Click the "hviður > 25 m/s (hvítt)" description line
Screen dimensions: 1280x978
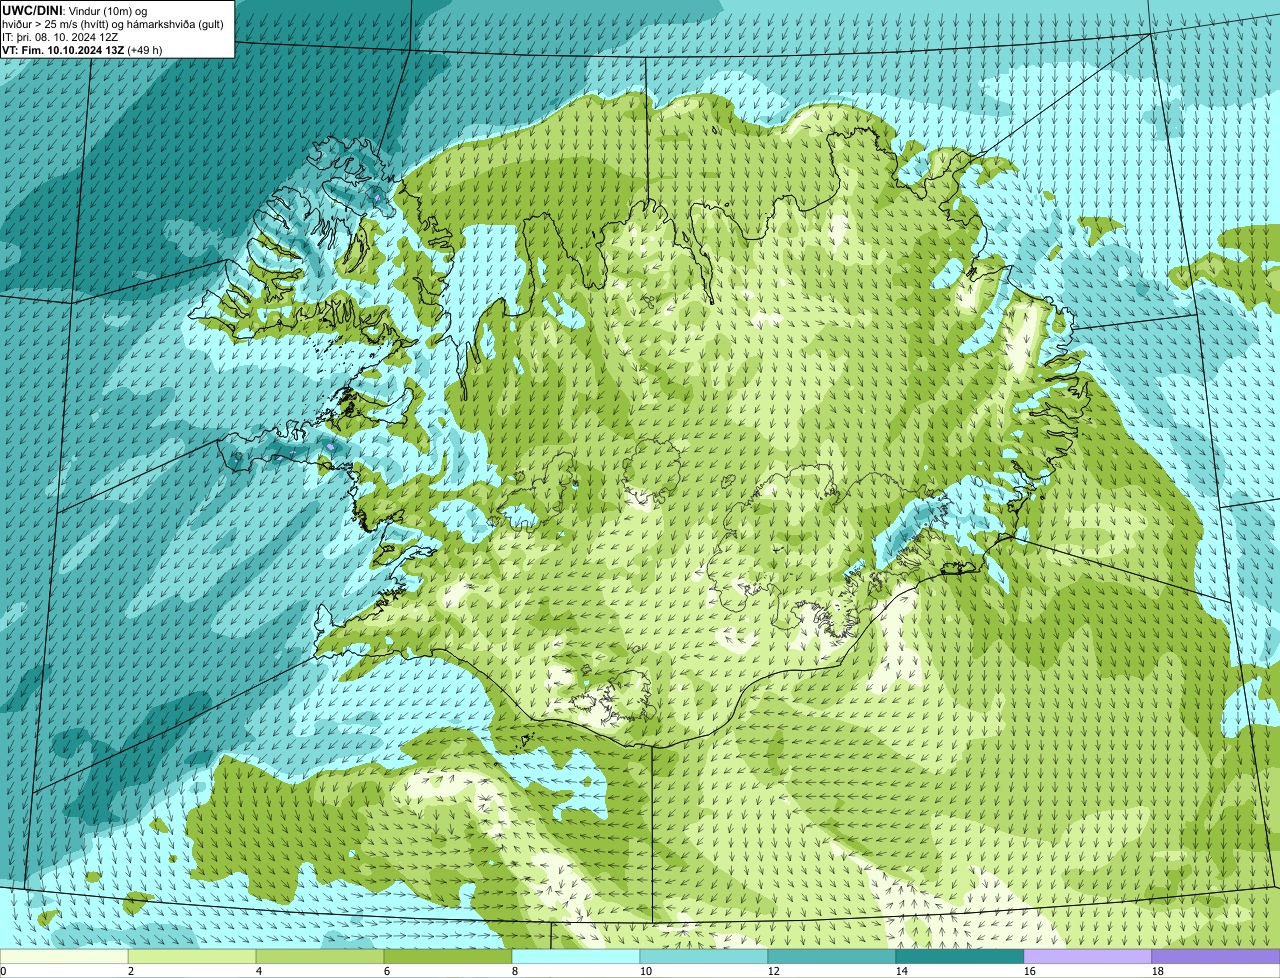point(113,24)
